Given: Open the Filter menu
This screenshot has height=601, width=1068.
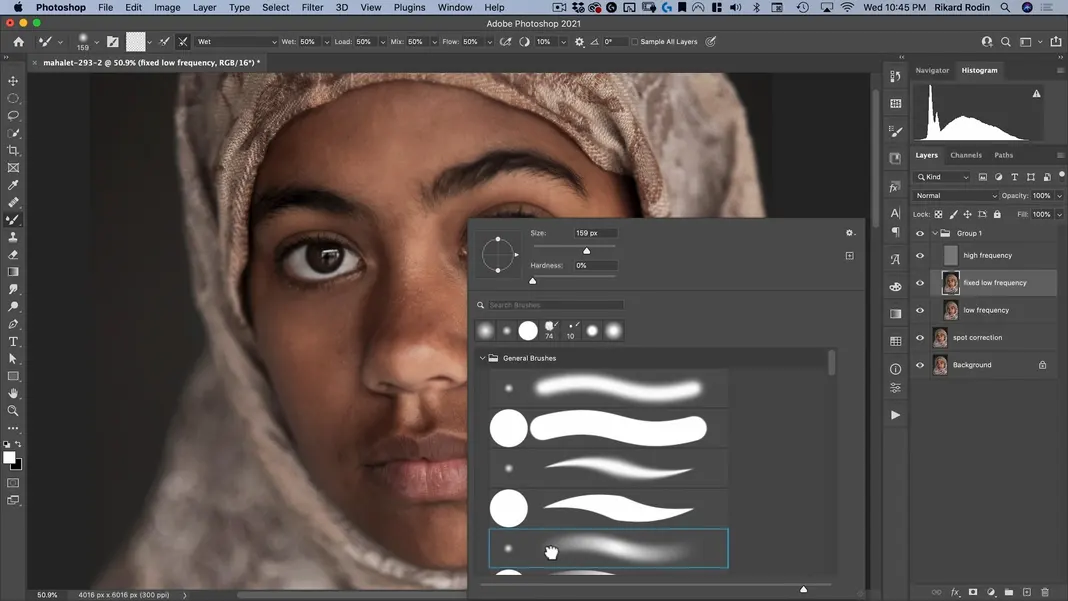Looking at the screenshot, I should tap(312, 7).
